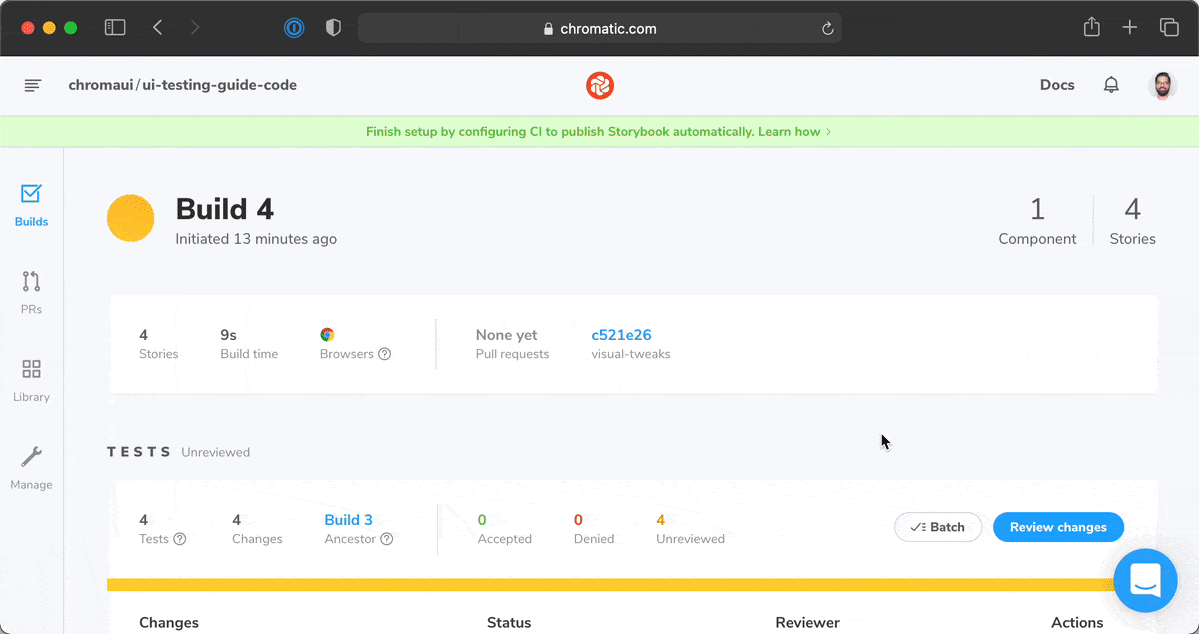Click the chromatic.com address bar
This screenshot has height=634, width=1199.
click(x=600, y=29)
